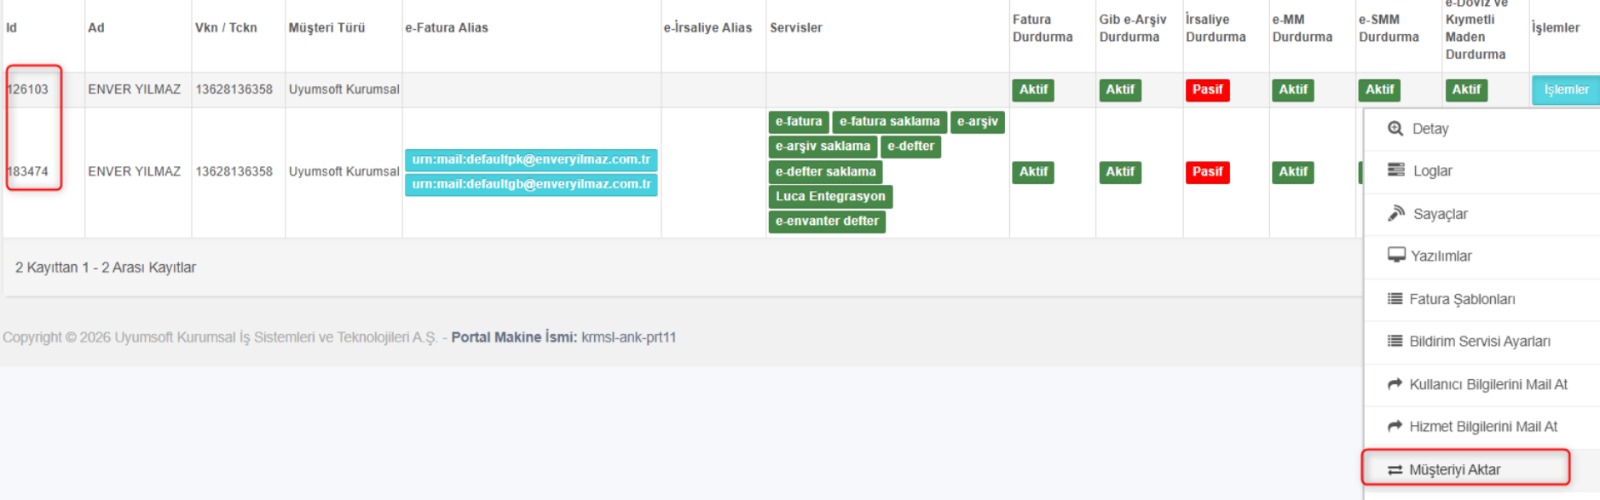
Task: Open the İşlemler dropdown button
Action: click(1565, 90)
